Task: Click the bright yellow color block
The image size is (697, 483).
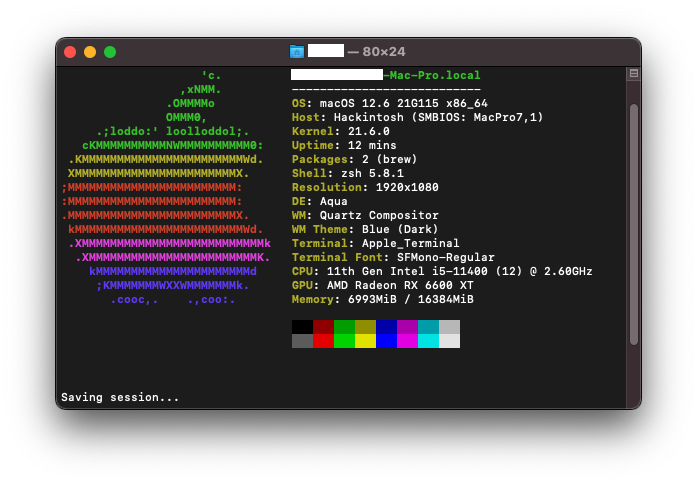Action: (365, 341)
